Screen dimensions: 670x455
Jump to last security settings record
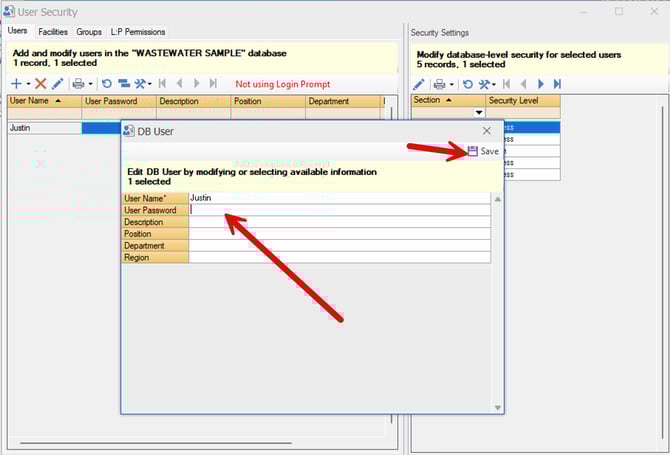[x=557, y=84]
